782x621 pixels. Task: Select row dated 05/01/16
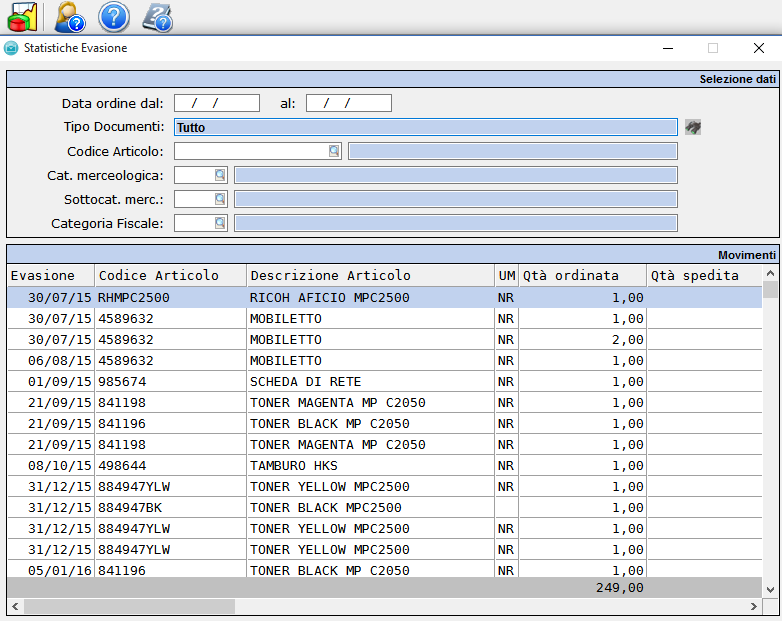[385, 570]
